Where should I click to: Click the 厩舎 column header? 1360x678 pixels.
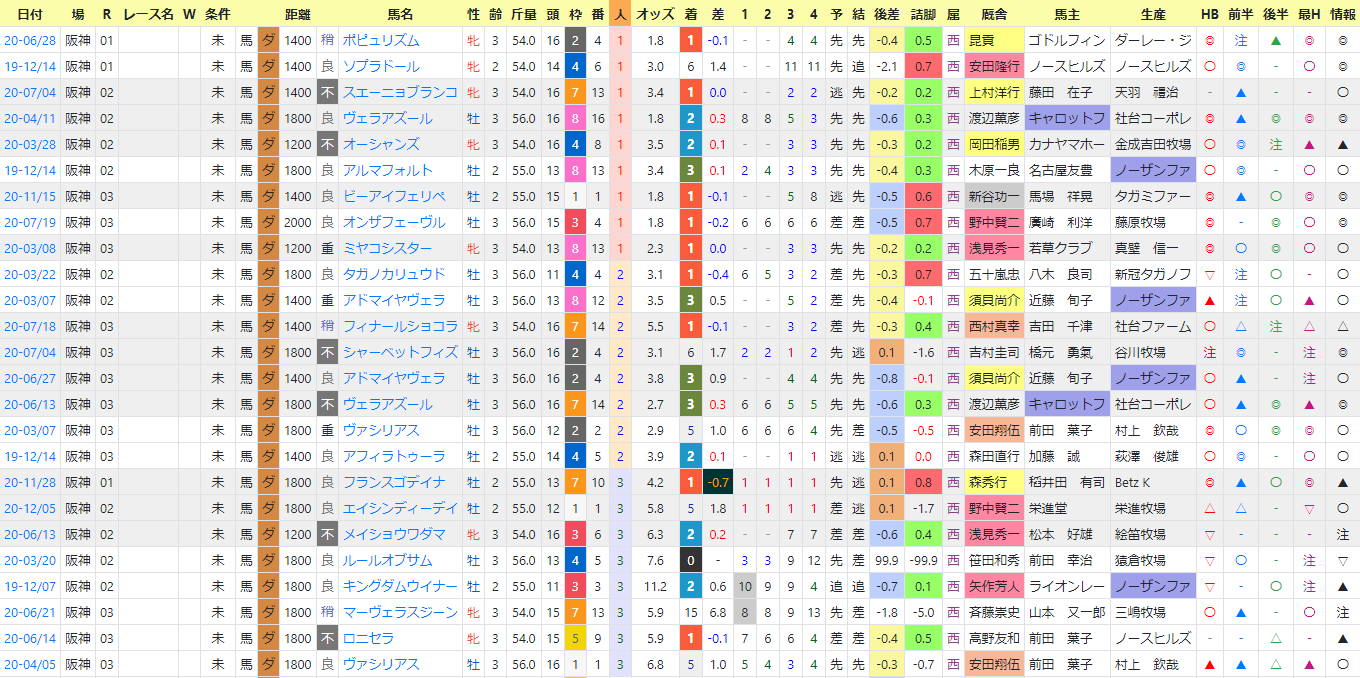click(994, 14)
